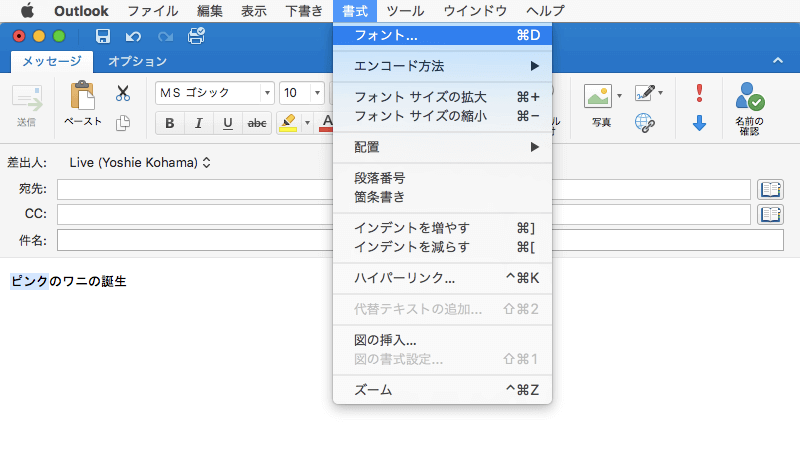Toggle Strikethrough (abc) formatting
Viewport: 800px width, 450px height.
coord(257,123)
